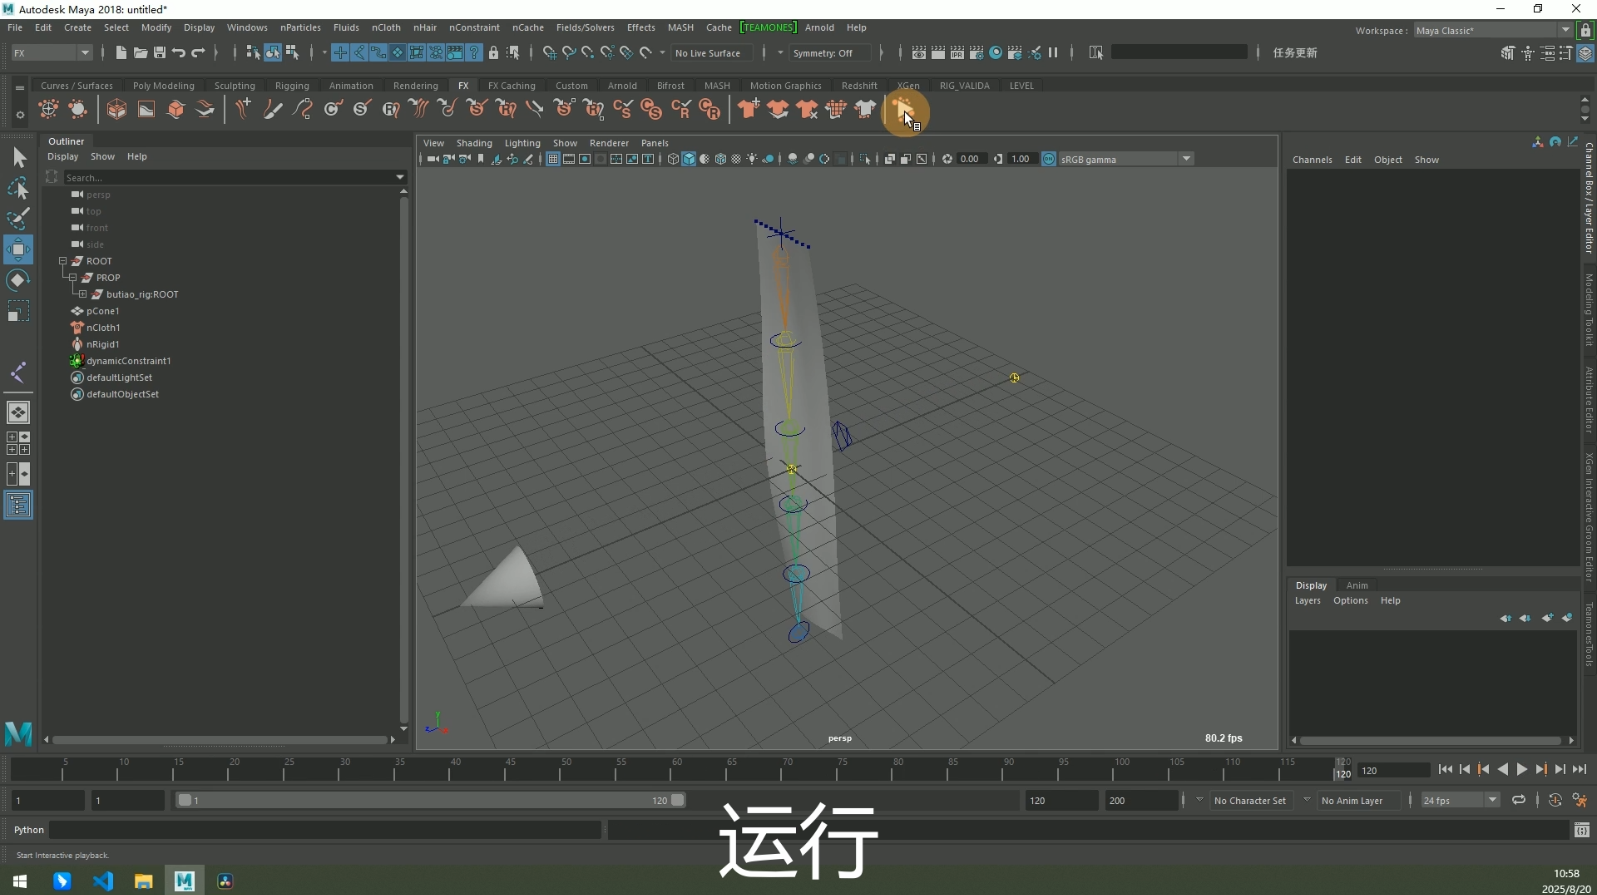
Task: Open the FX menu set dropdown
Action: tap(50, 53)
